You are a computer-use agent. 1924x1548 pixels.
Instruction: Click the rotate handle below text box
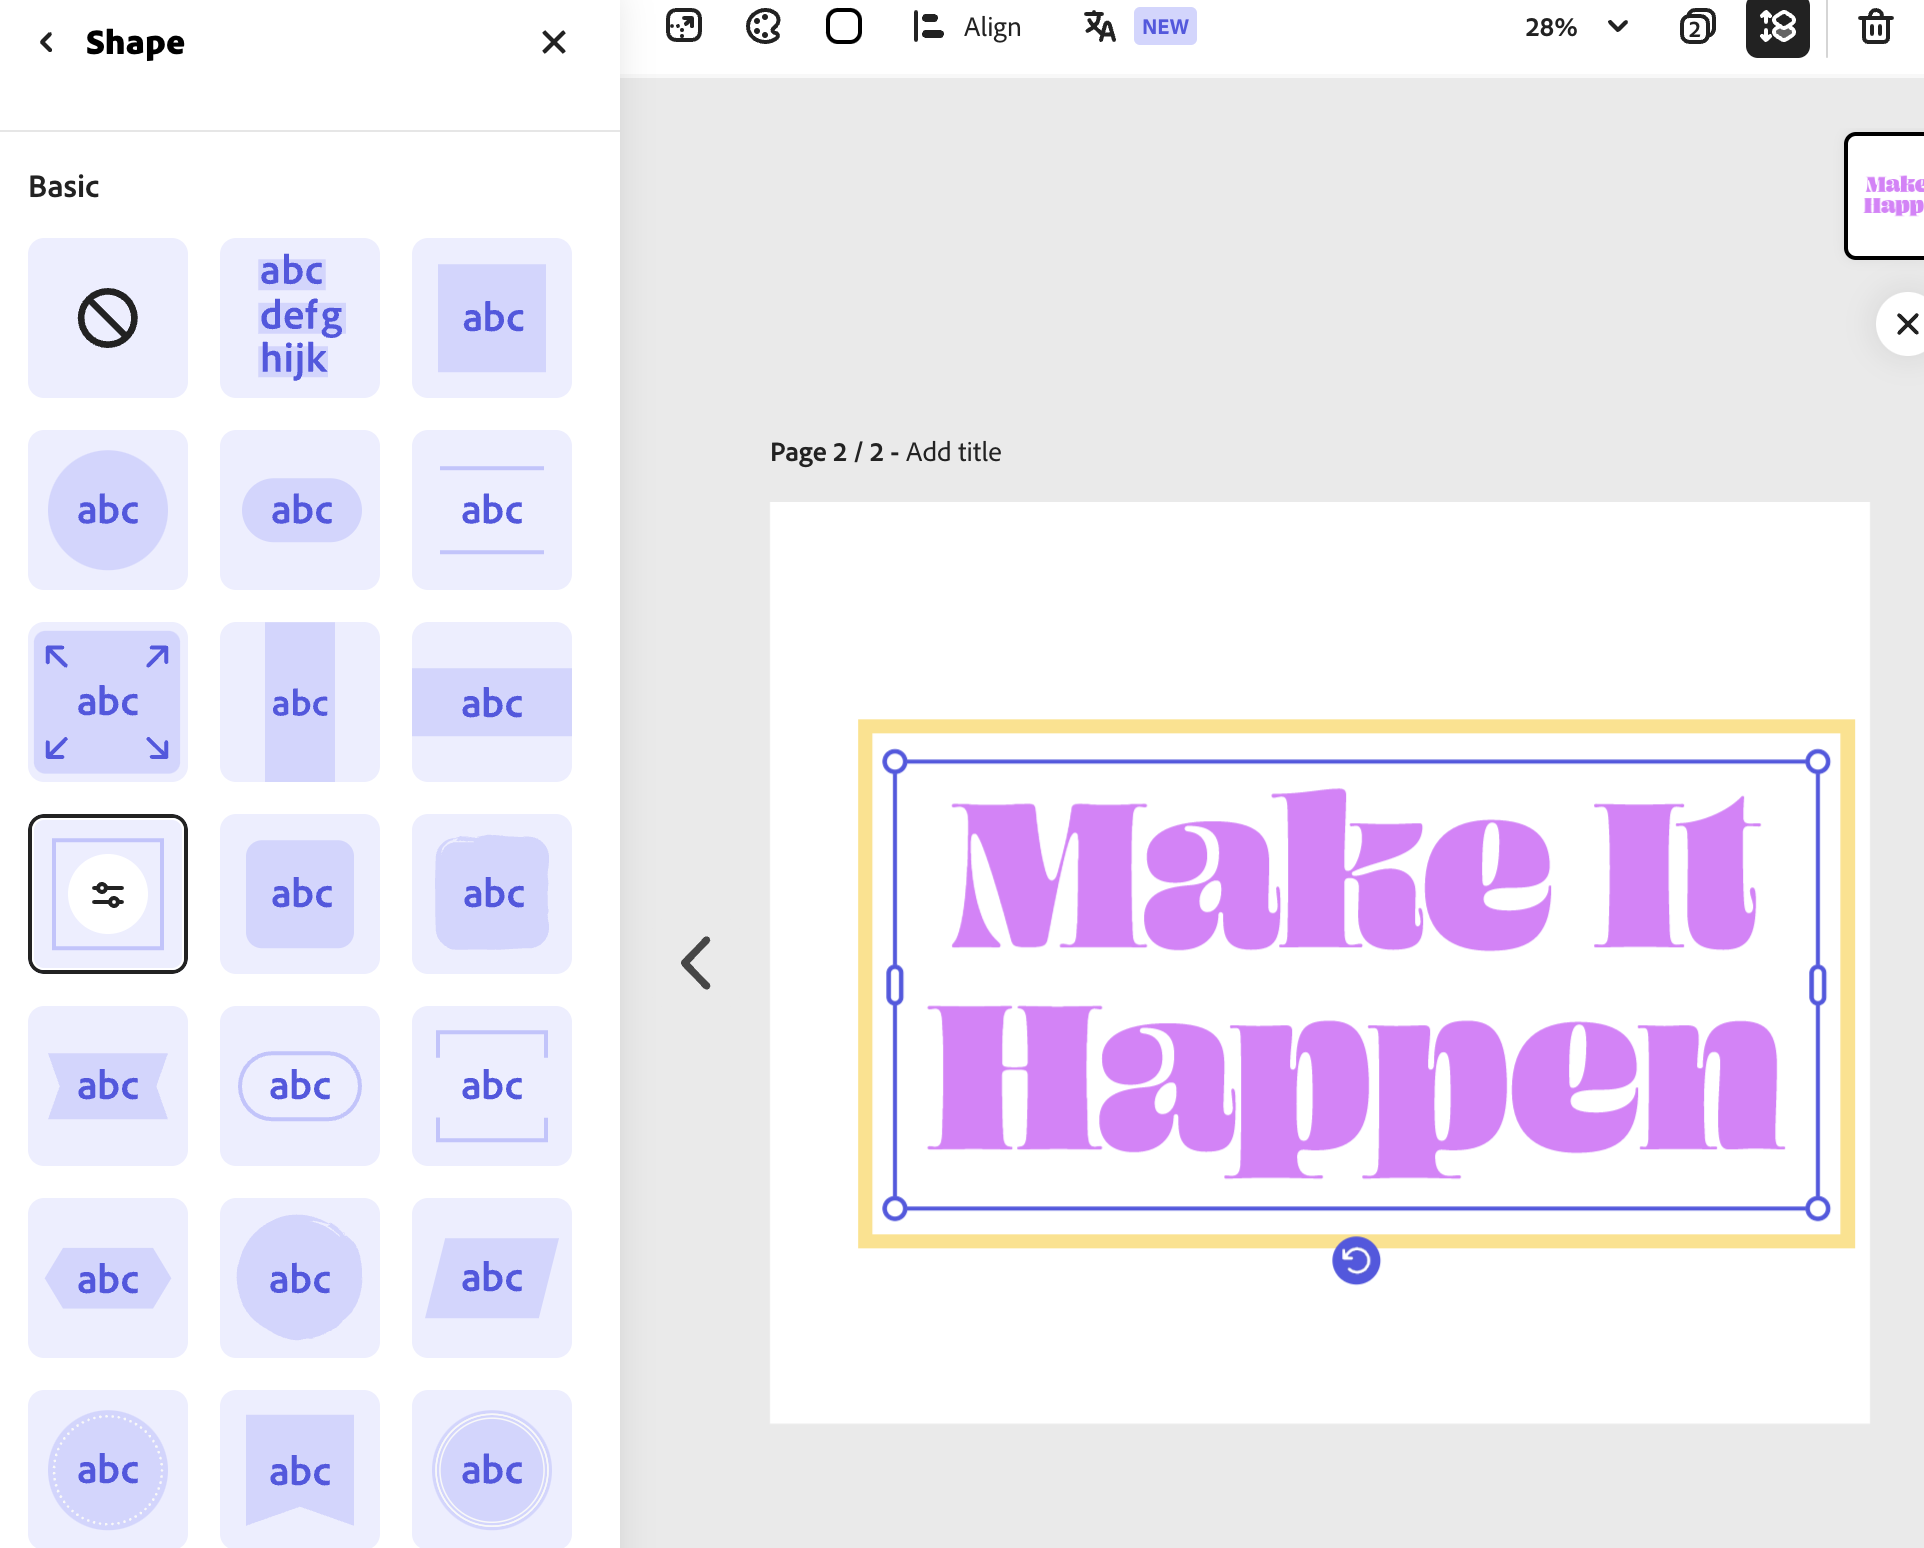(1356, 1260)
